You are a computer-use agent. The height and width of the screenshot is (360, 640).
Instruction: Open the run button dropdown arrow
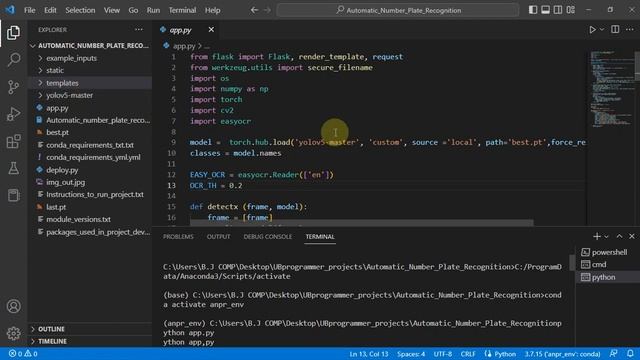pos(602,30)
